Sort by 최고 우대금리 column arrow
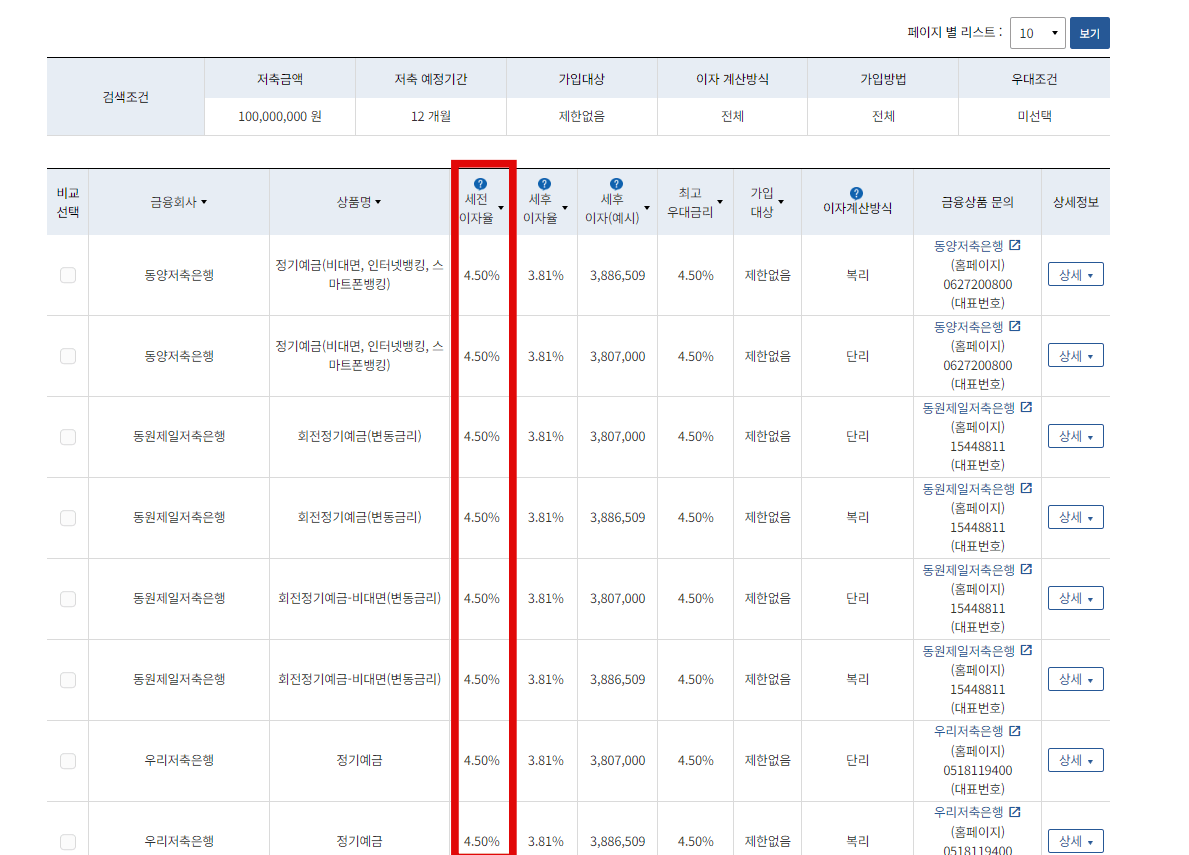 click(x=720, y=202)
